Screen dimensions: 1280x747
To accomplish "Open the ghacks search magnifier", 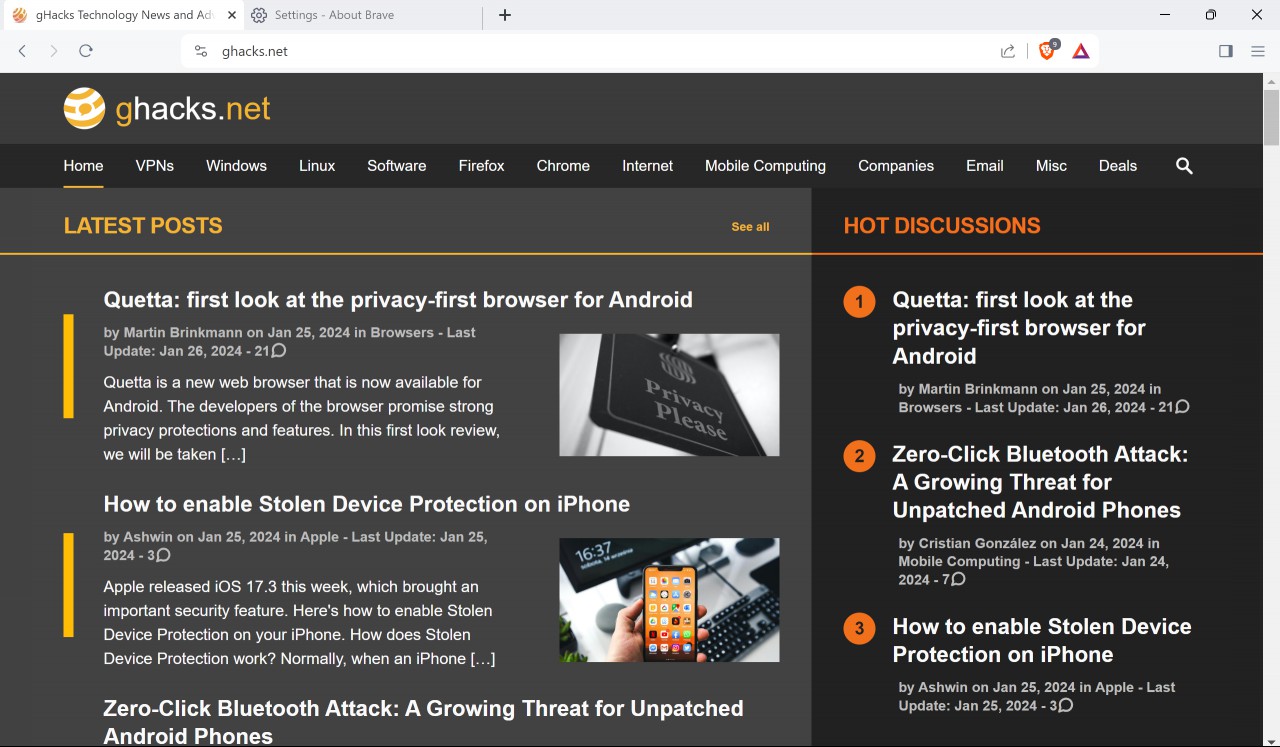I will 1184,166.
